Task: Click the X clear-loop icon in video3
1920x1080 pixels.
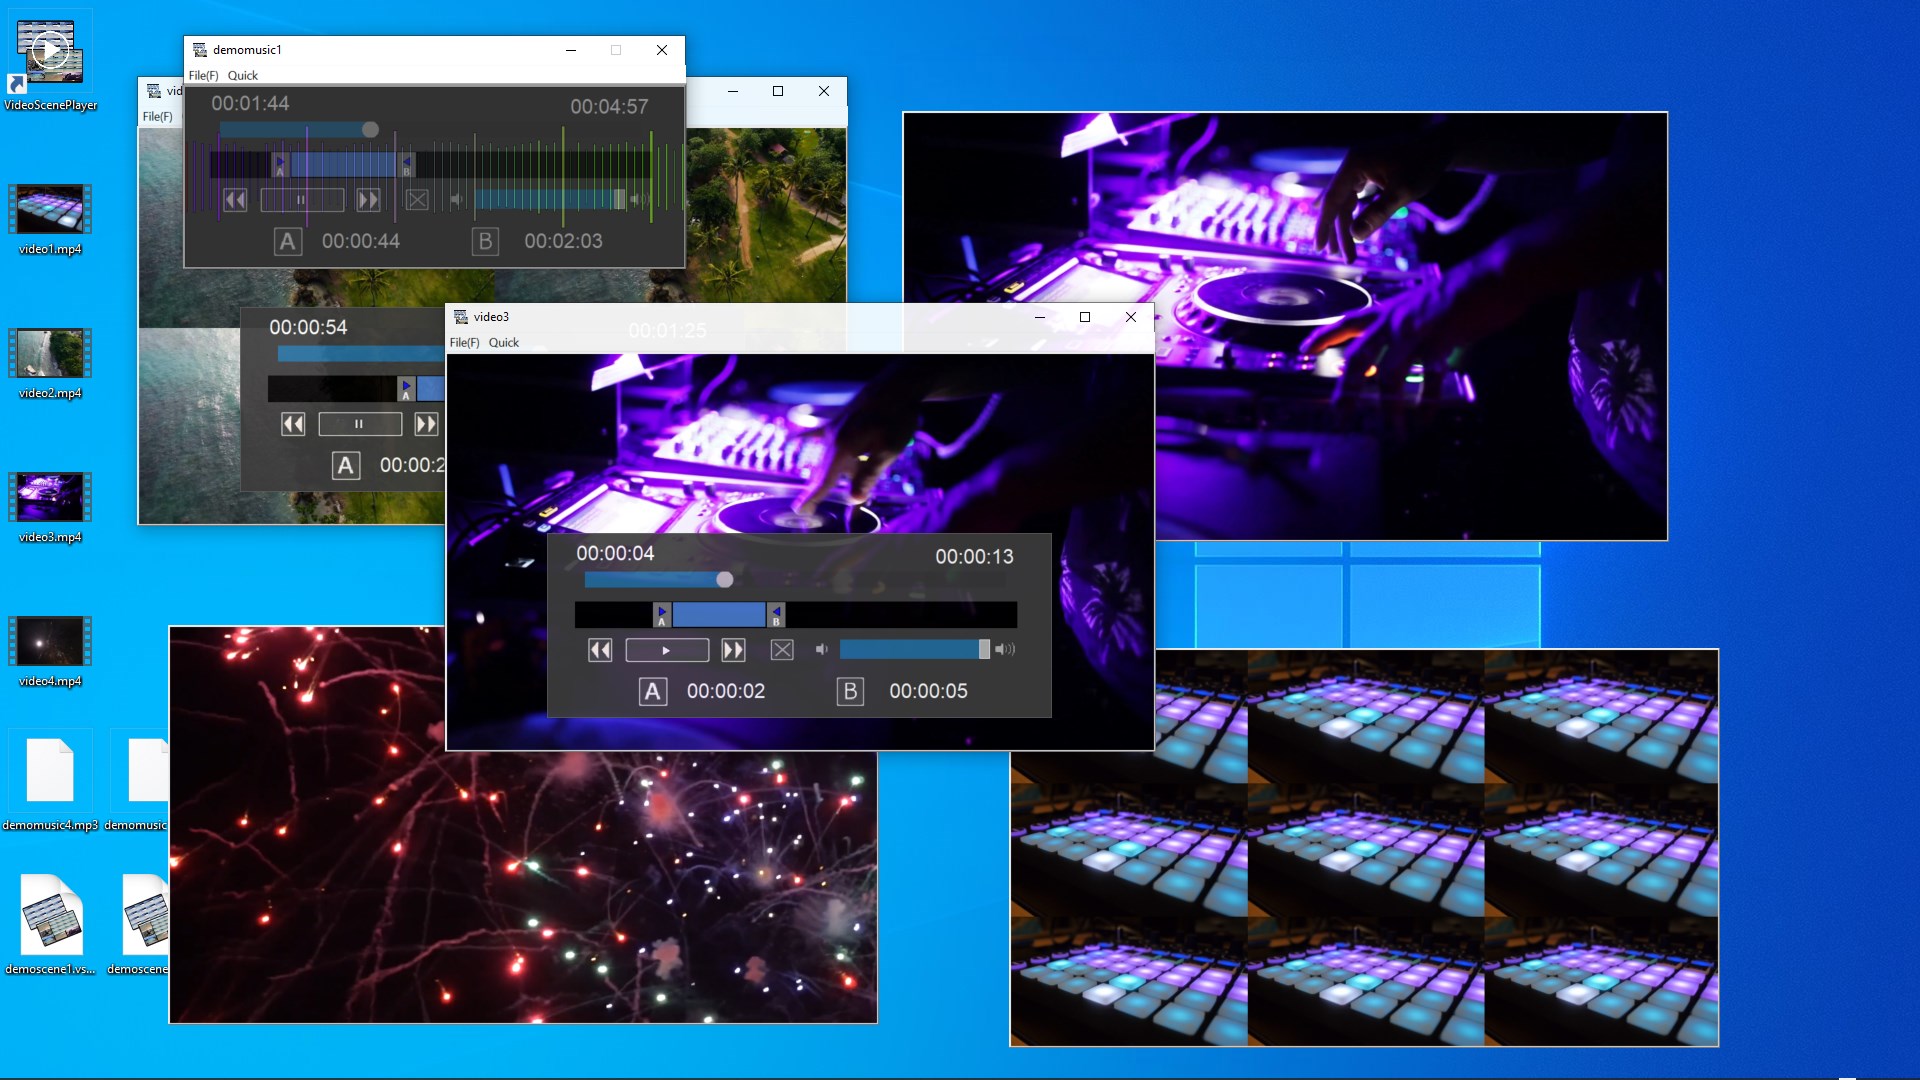Action: point(782,651)
